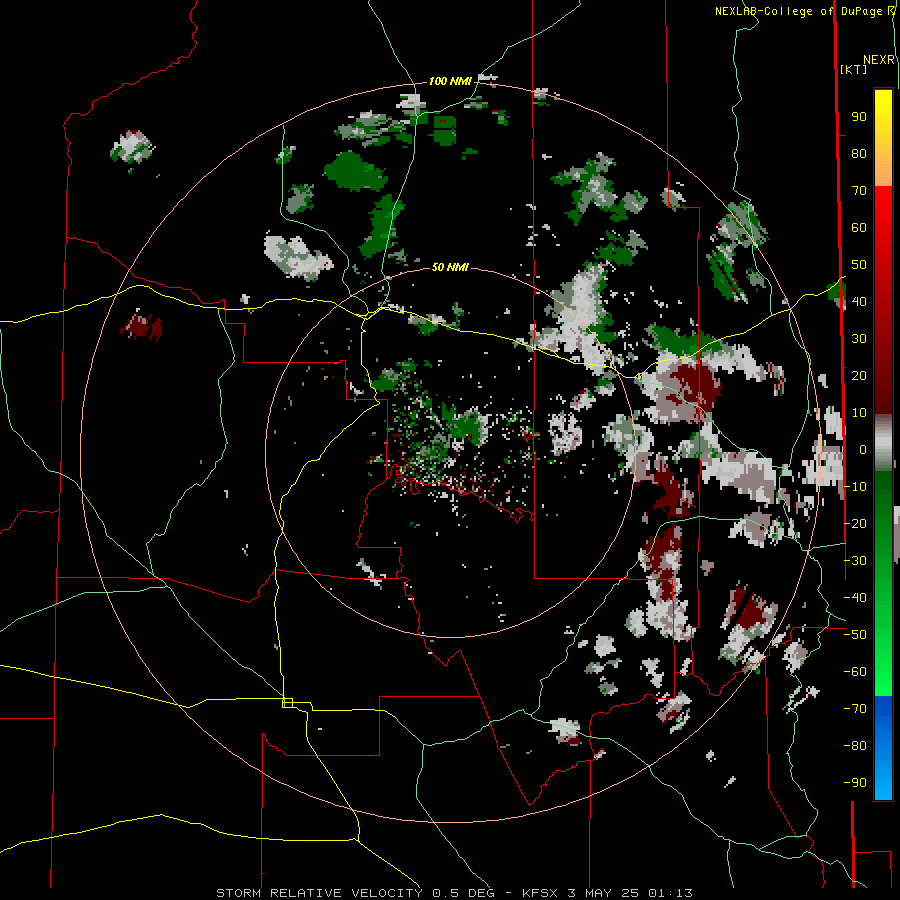Click the STORM RELATIVE VELOCITY product title

click(319, 893)
